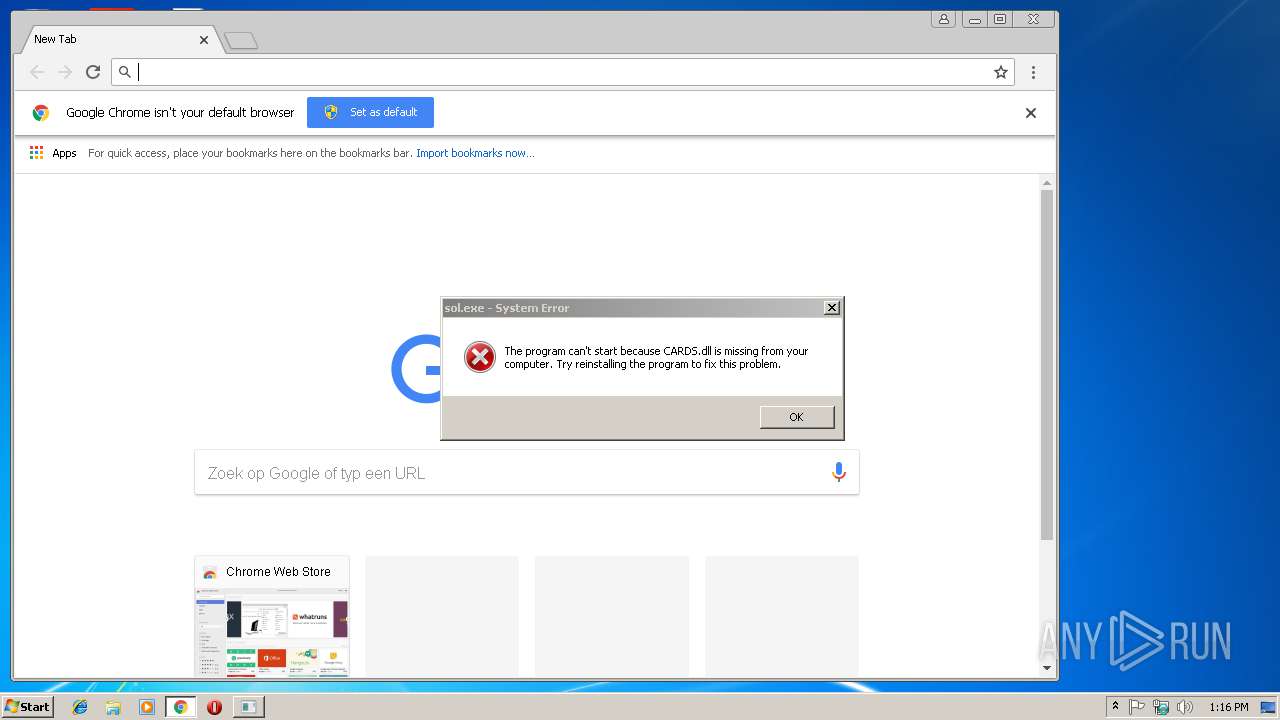This screenshot has width=1280, height=720.
Task: Open a new tab with the tab button
Action: tap(241, 41)
